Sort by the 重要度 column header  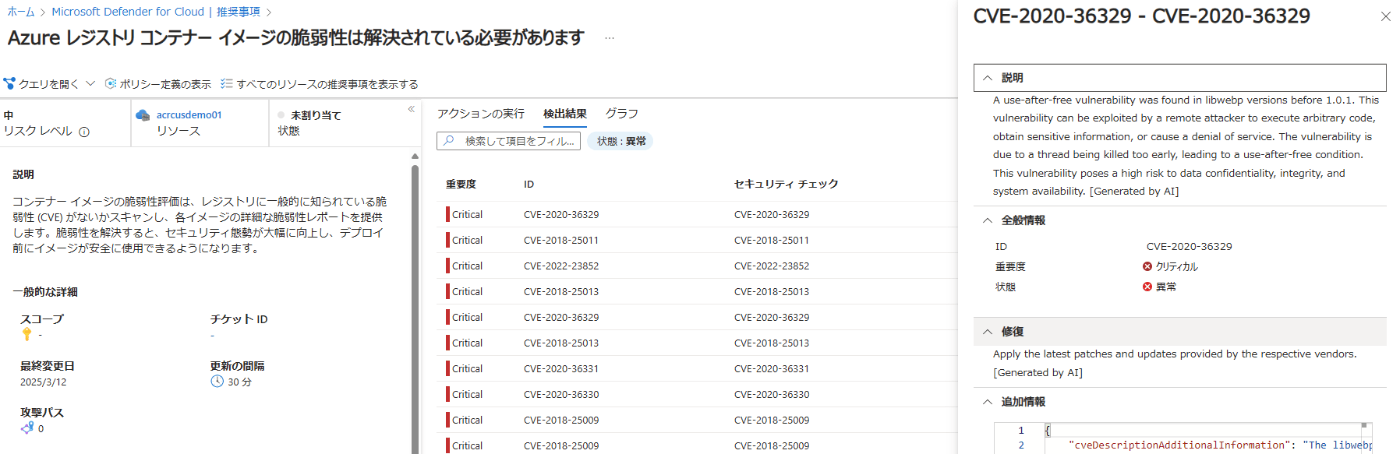click(461, 184)
